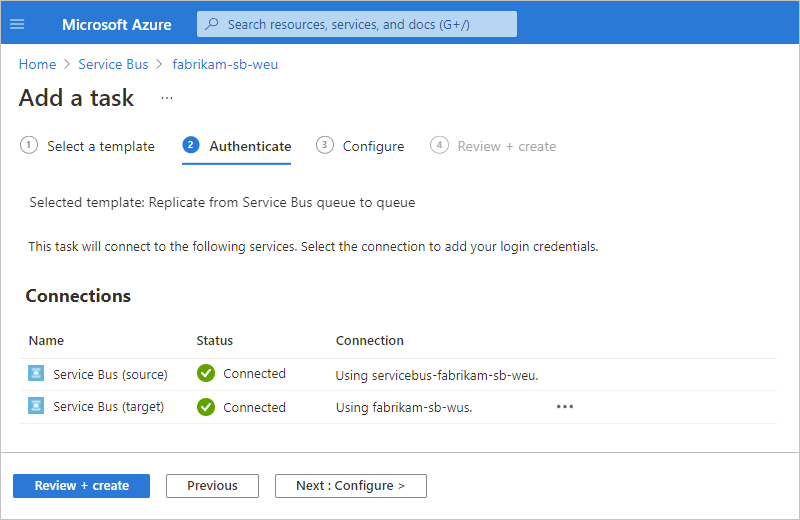Click the green Connected checkmark for source
This screenshot has width=800, height=520.
pos(206,374)
